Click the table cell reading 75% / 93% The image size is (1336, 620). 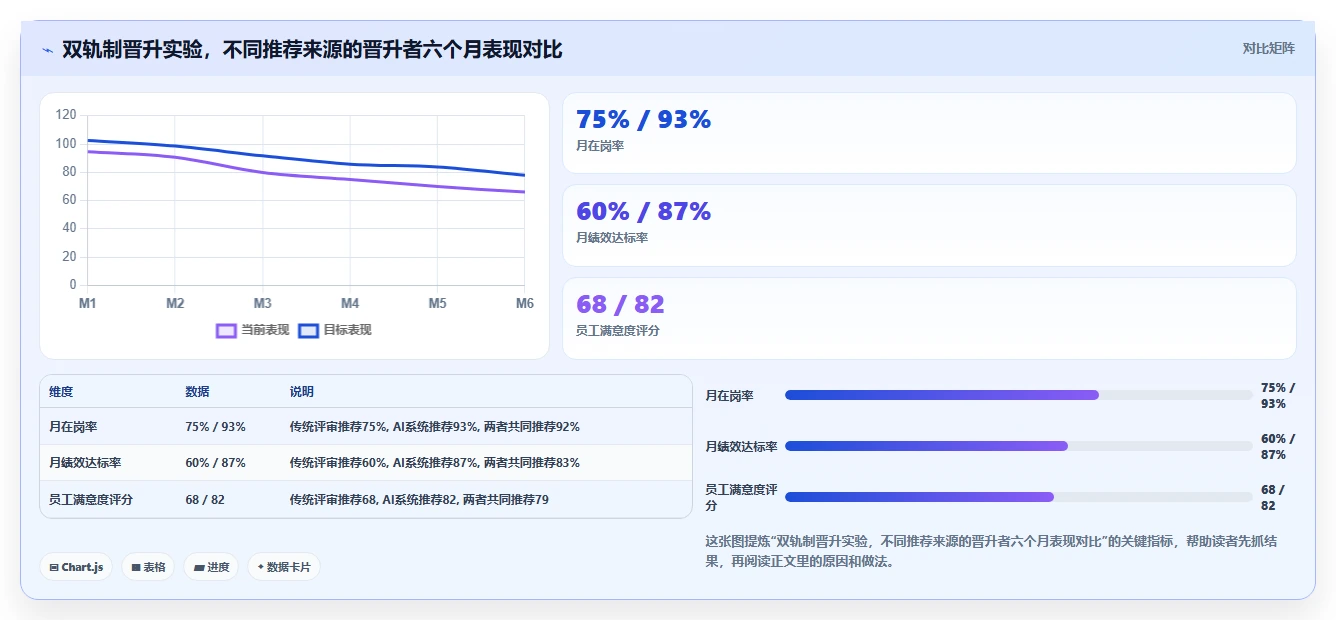coord(215,427)
